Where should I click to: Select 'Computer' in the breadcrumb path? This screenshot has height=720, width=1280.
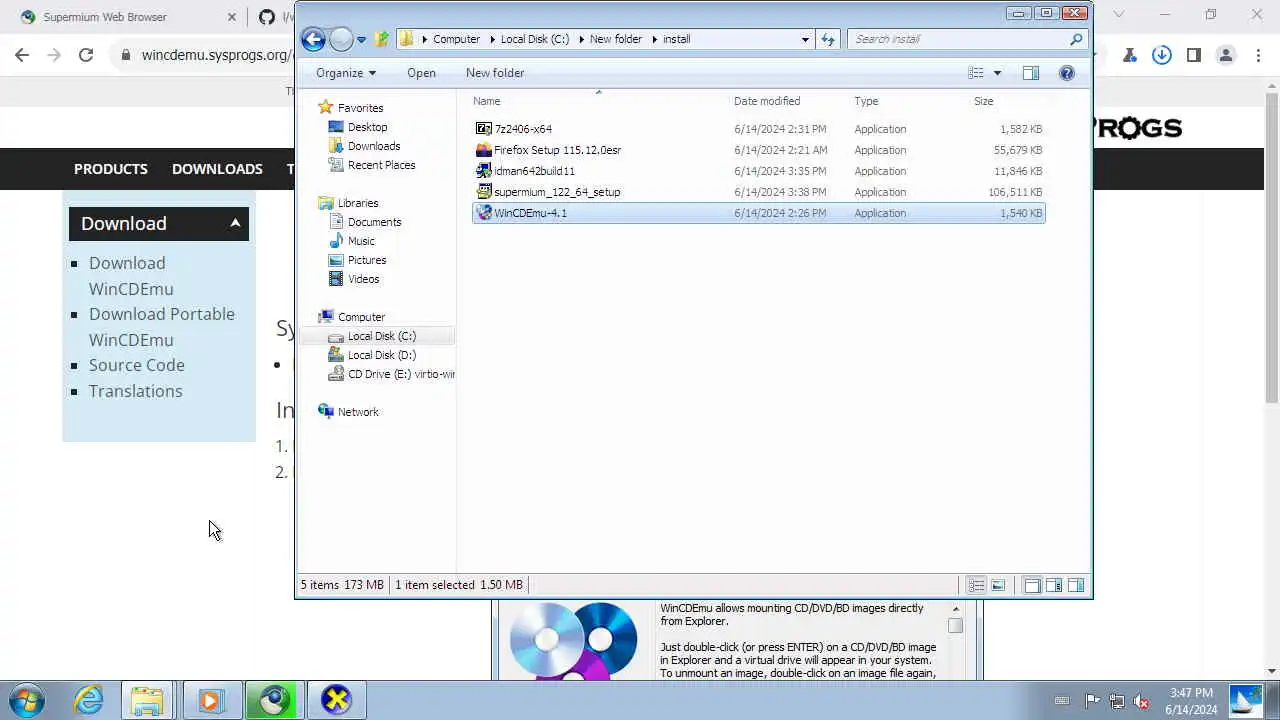point(456,39)
